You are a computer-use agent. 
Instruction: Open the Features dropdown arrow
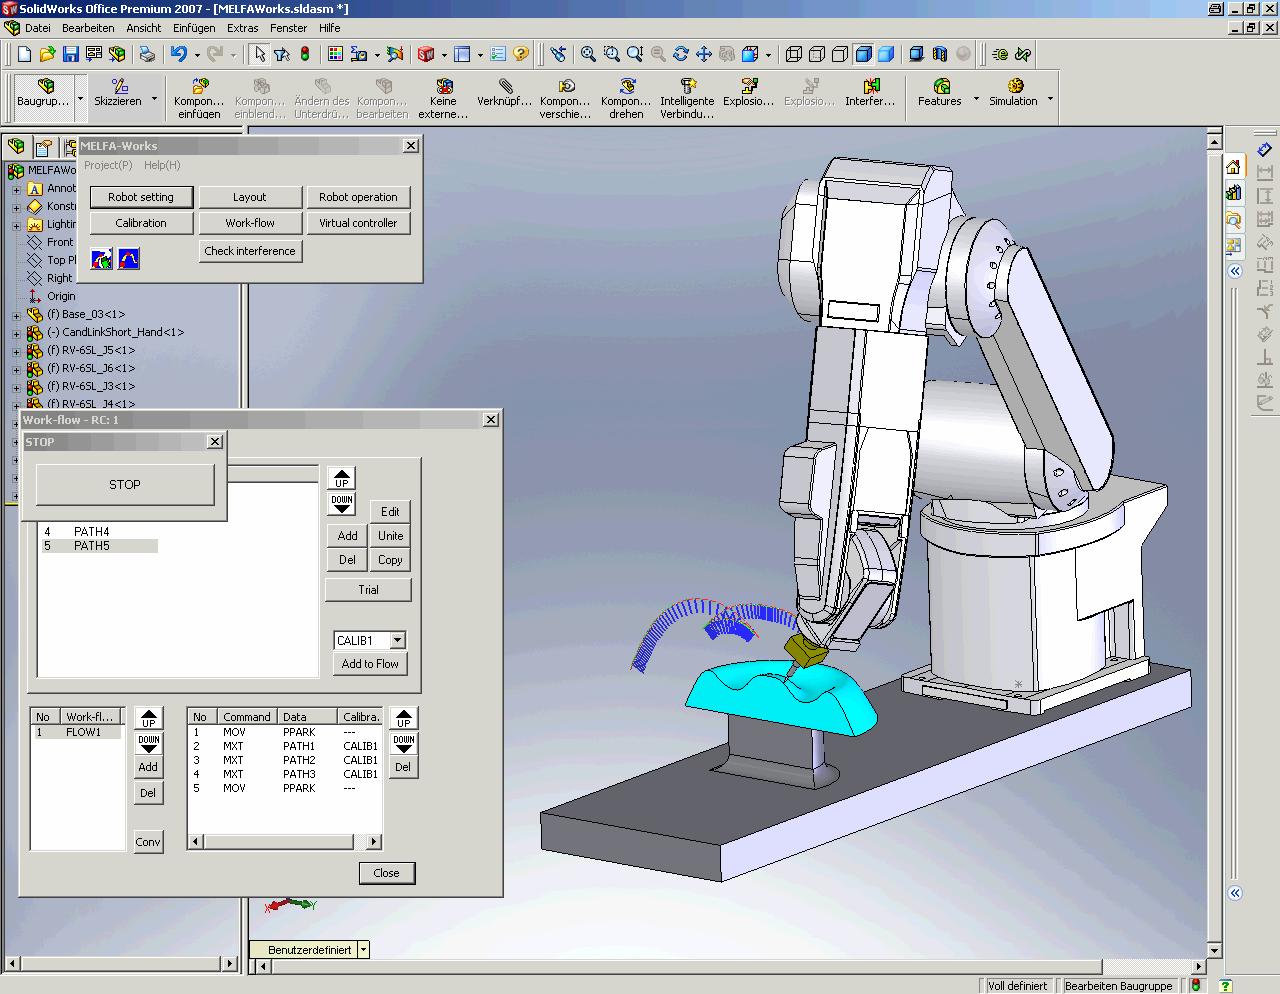pyautogui.click(x=976, y=99)
